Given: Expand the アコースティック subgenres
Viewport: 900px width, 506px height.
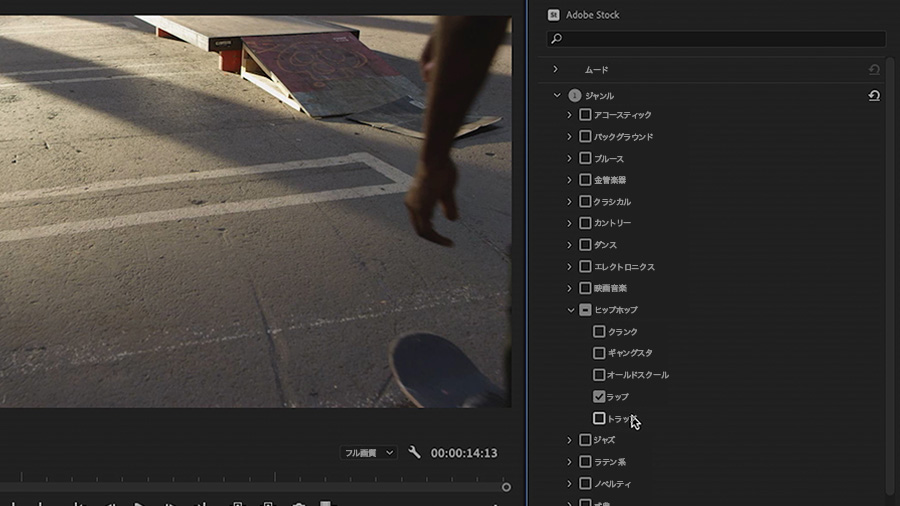Looking at the screenshot, I should click(x=569, y=115).
